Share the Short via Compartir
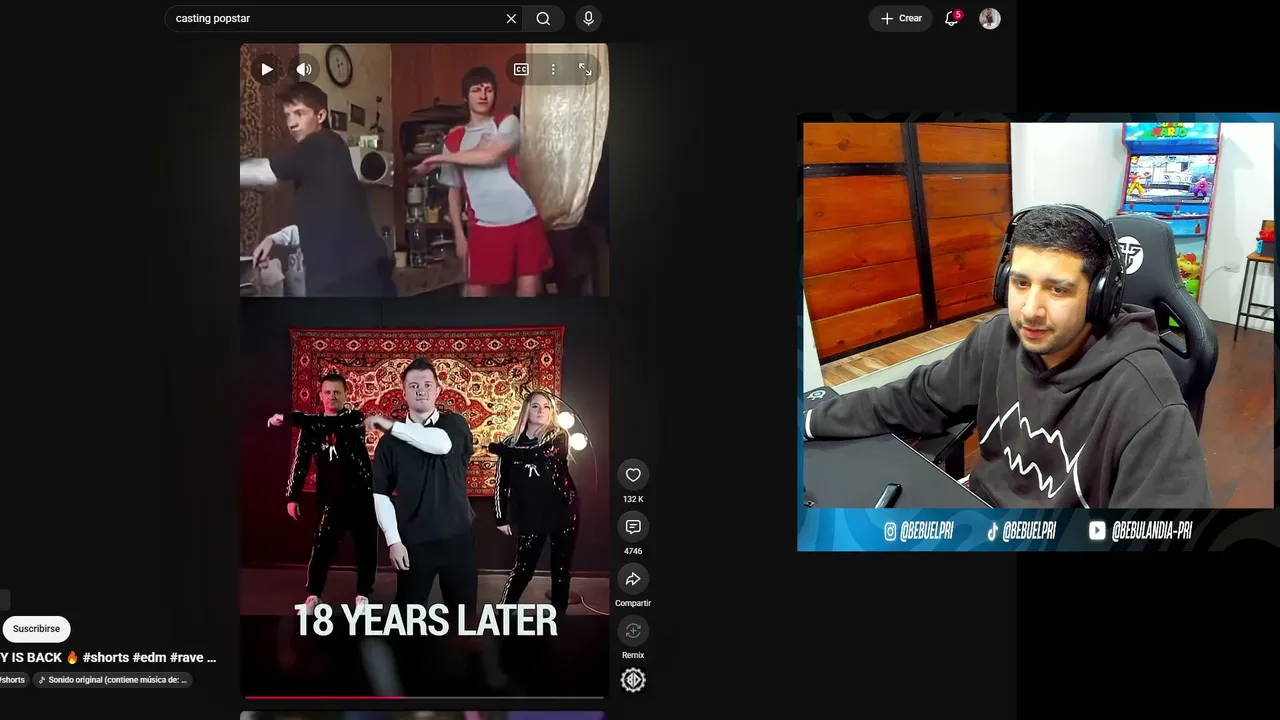Image resolution: width=1280 pixels, height=720 pixels. point(633,579)
